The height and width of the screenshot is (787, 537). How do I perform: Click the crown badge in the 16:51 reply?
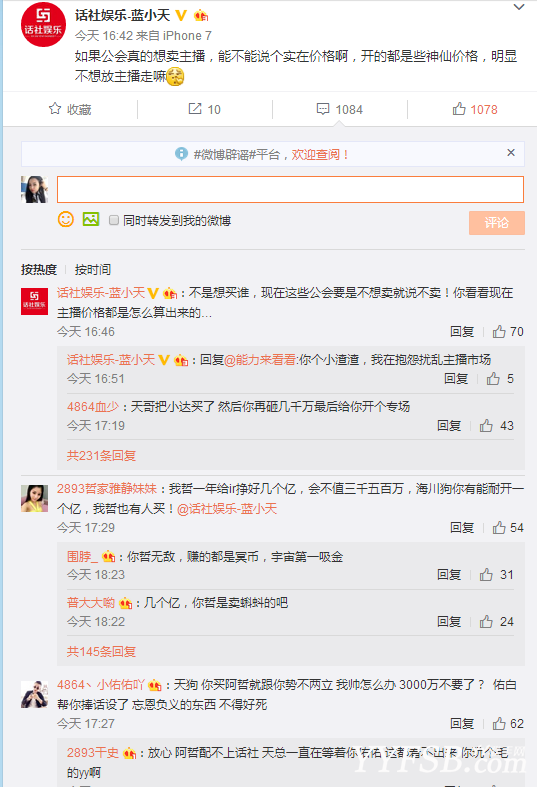coord(181,360)
